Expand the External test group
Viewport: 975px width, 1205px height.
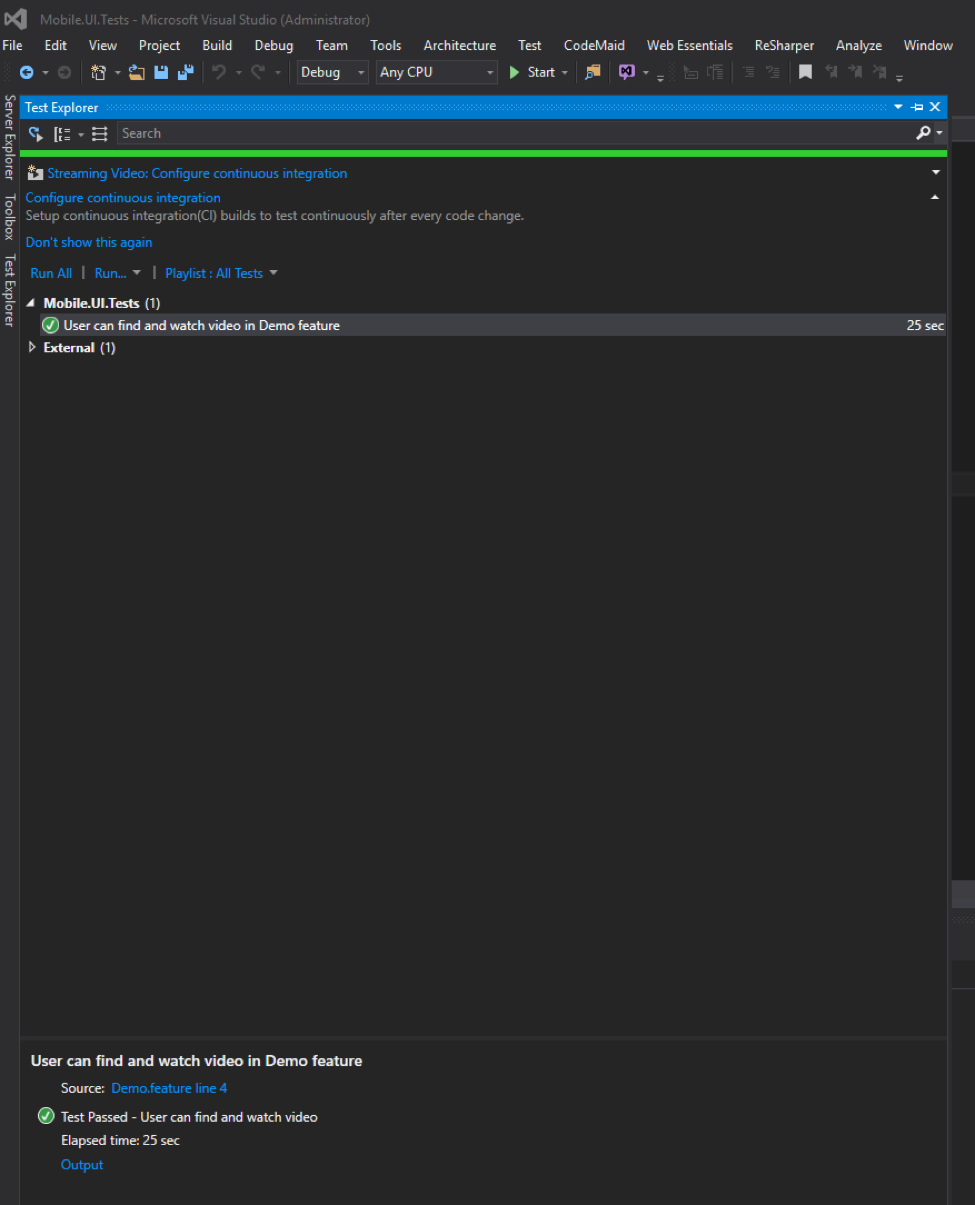[32, 348]
